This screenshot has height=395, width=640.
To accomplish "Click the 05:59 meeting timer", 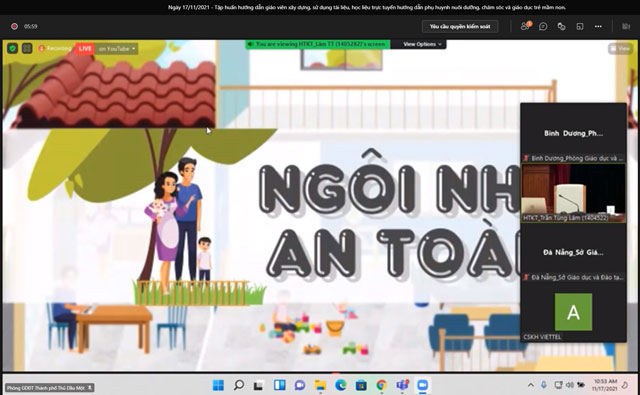I will tap(31, 27).
